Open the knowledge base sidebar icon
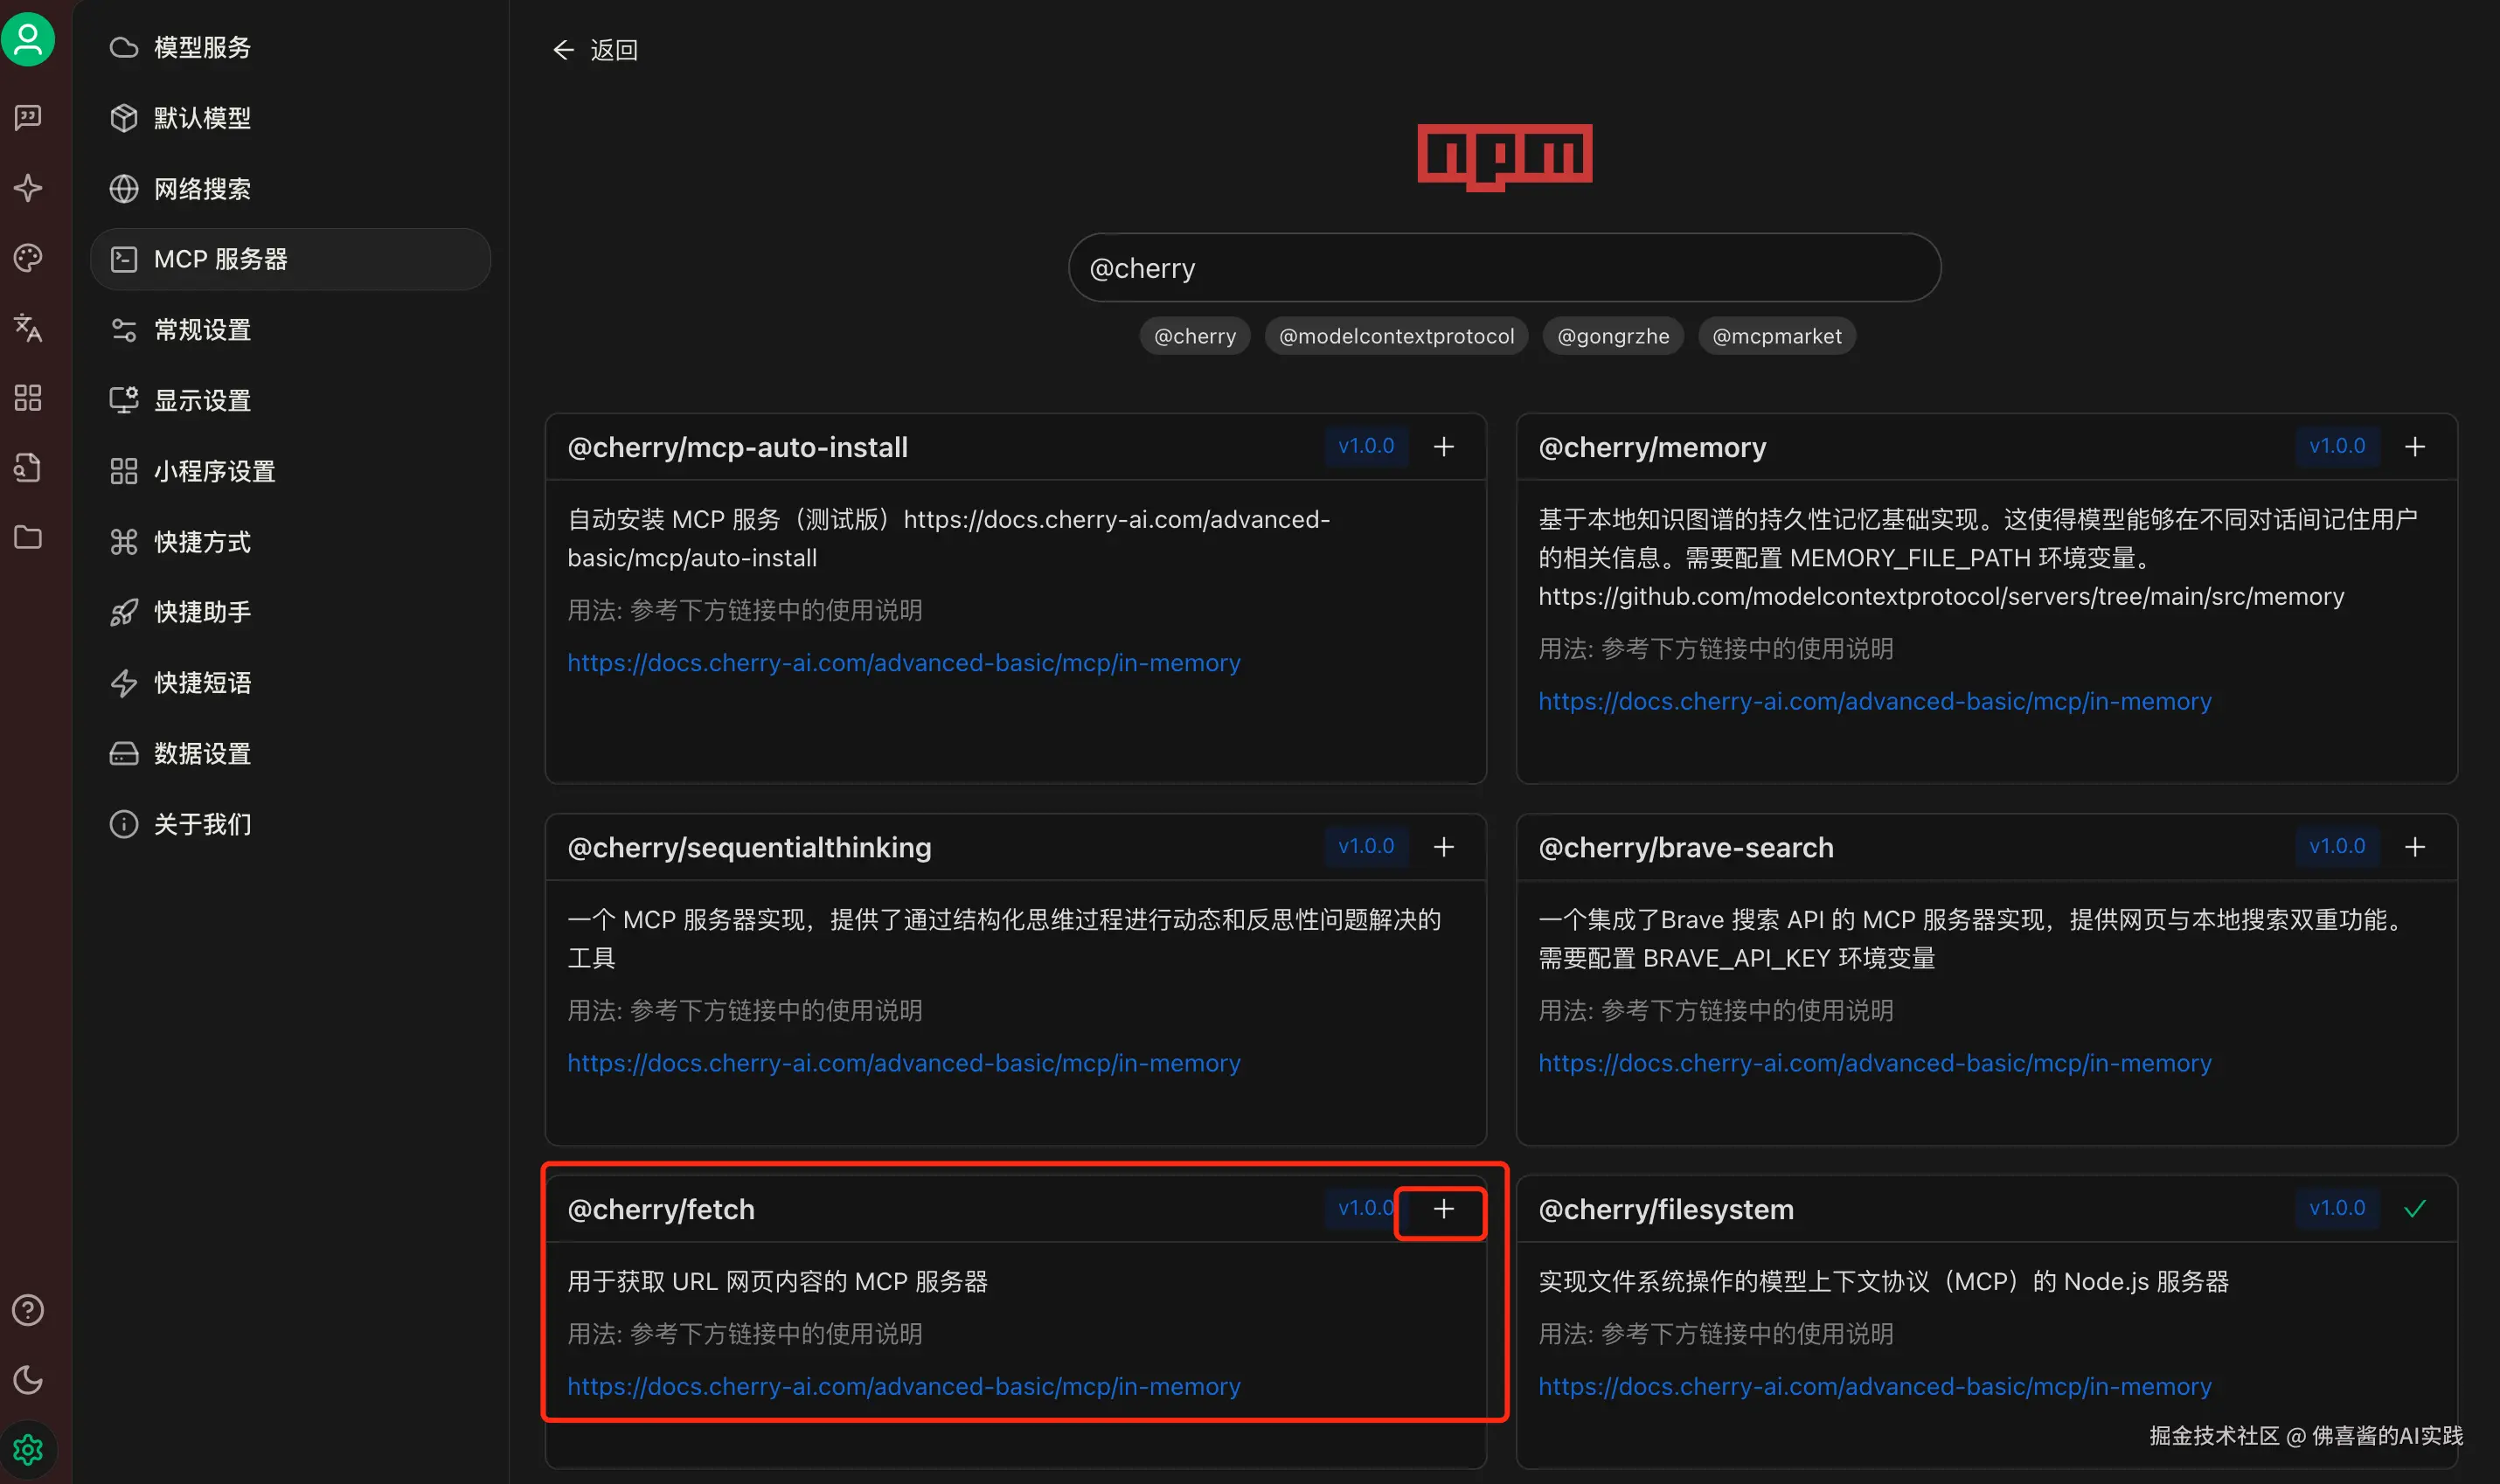Screen dimensions: 2500x1484 coord(28,468)
